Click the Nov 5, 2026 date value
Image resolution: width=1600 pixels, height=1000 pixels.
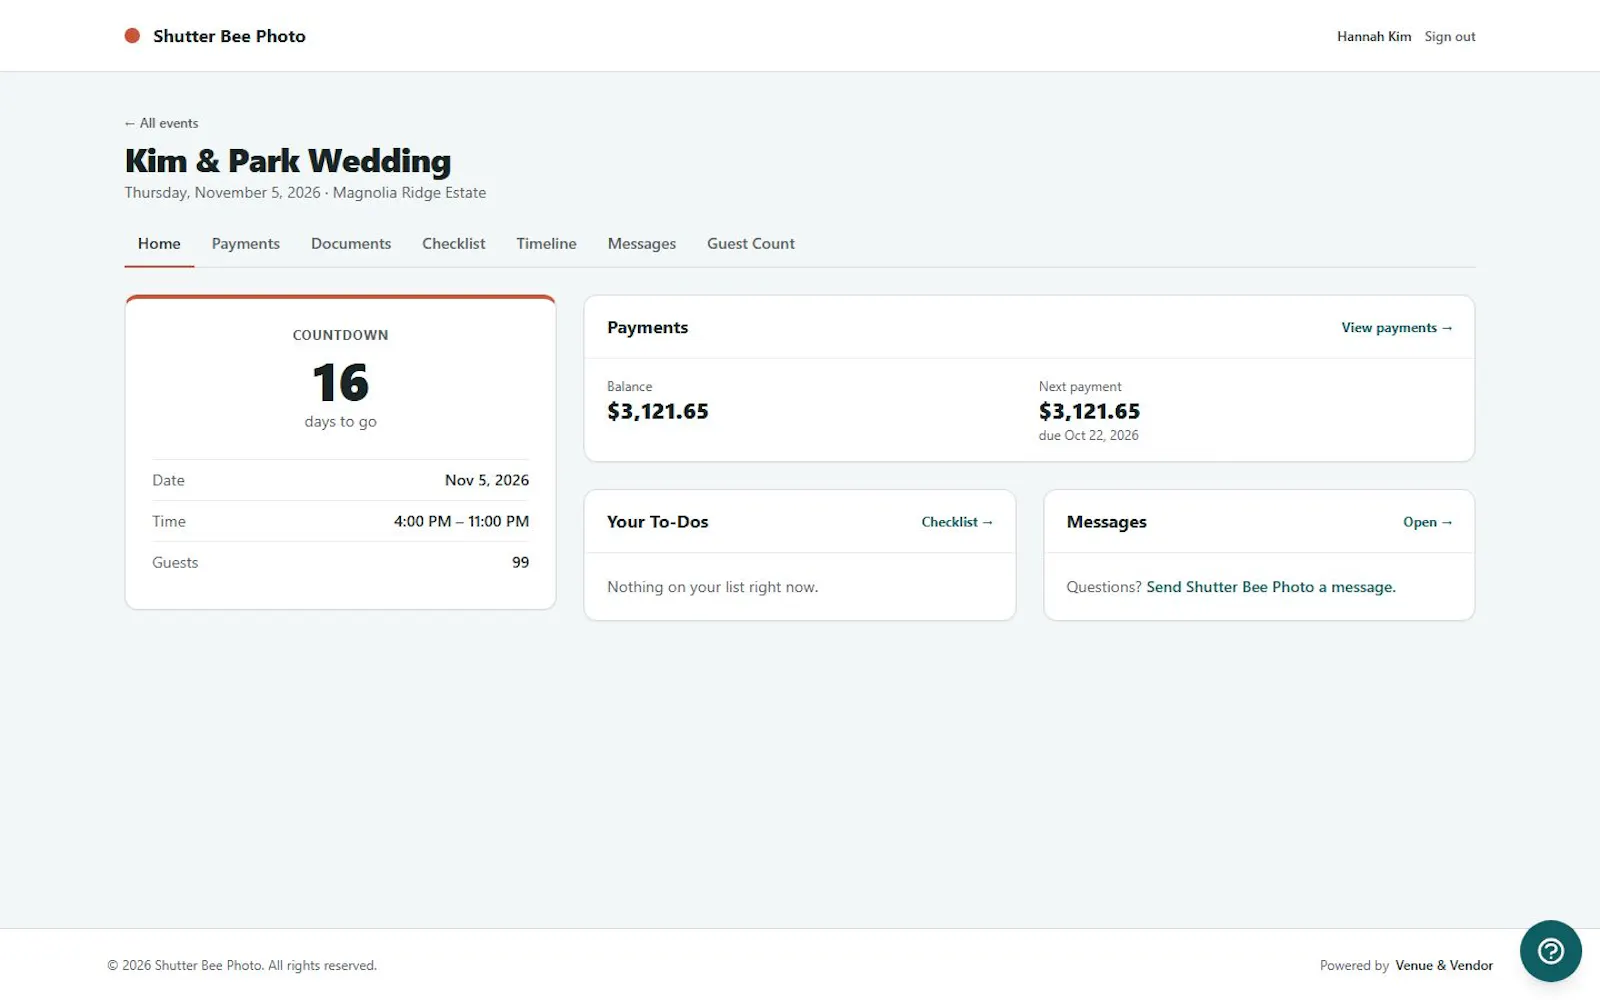click(x=487, y=480)
